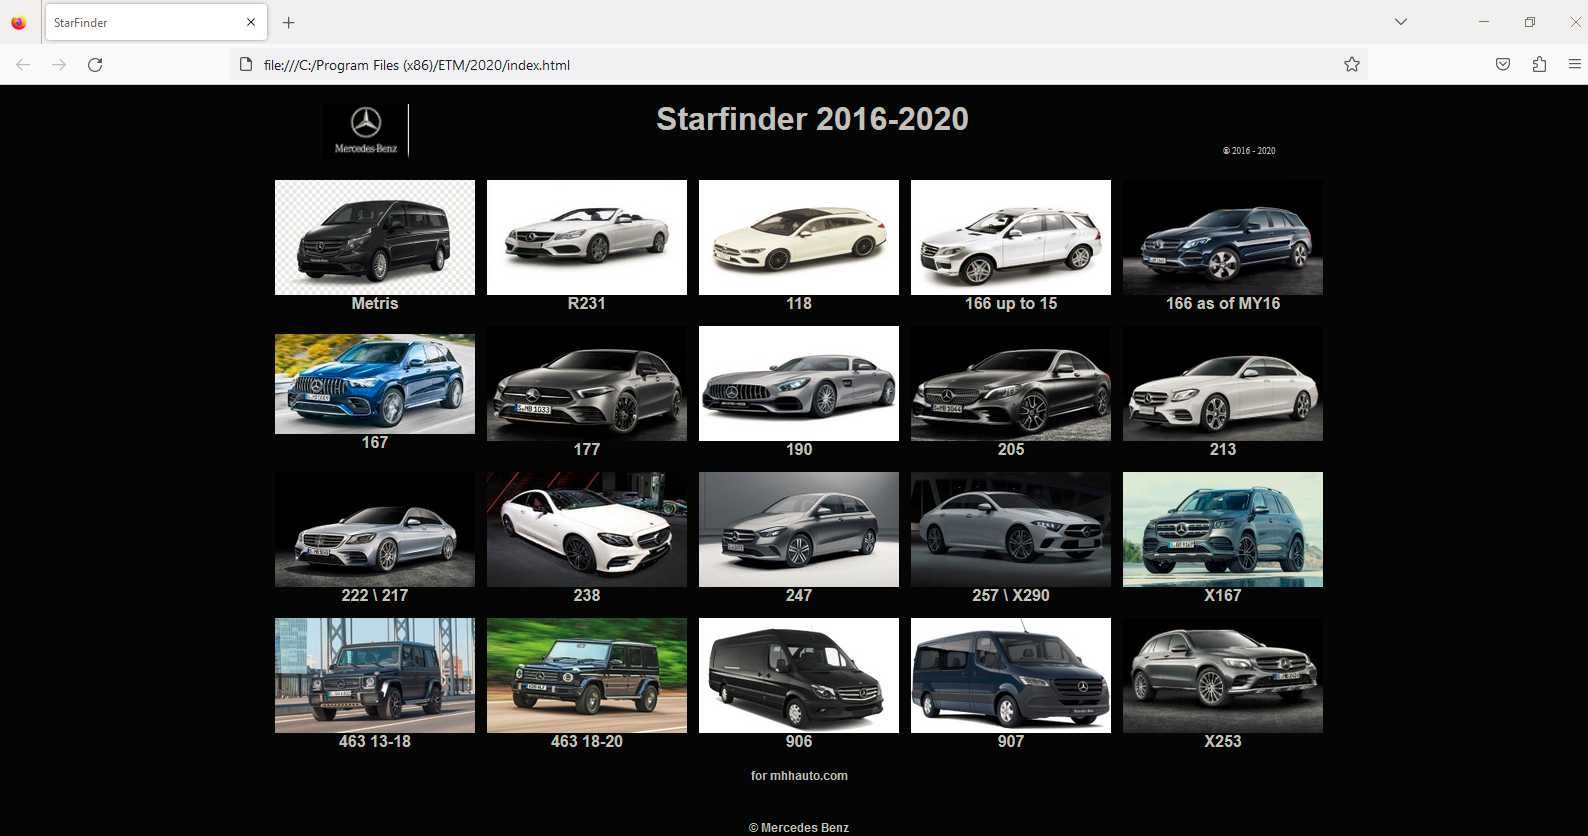1588x836 pixels.
Task: Focus the address bar URL field
Action: pos(780,65)
